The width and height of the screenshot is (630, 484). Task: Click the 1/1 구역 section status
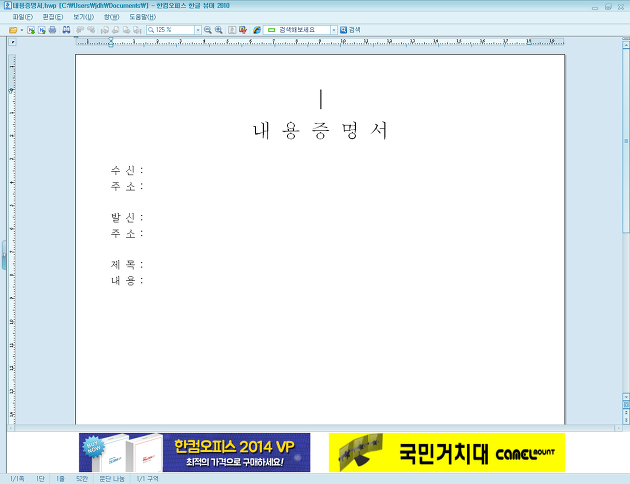pyautogui.click(x=147, y=479)
